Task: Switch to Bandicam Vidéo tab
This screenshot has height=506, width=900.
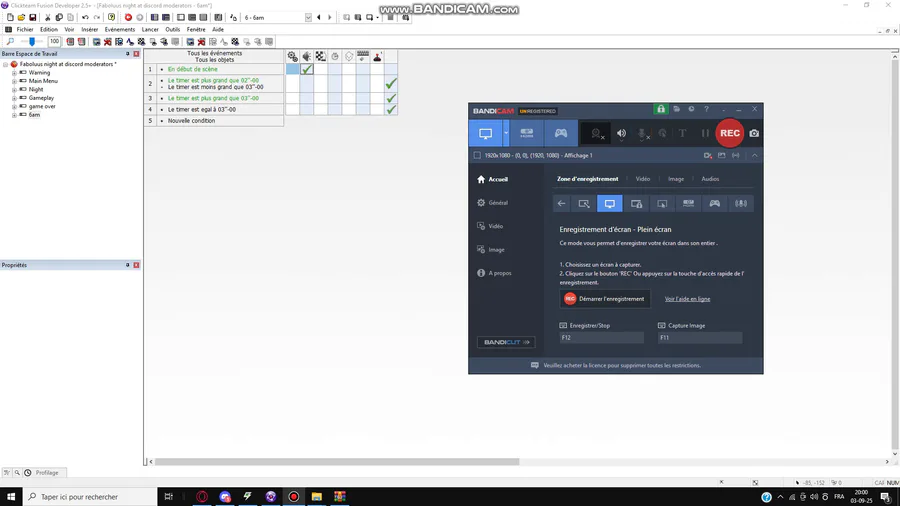Action: point(643,179)
